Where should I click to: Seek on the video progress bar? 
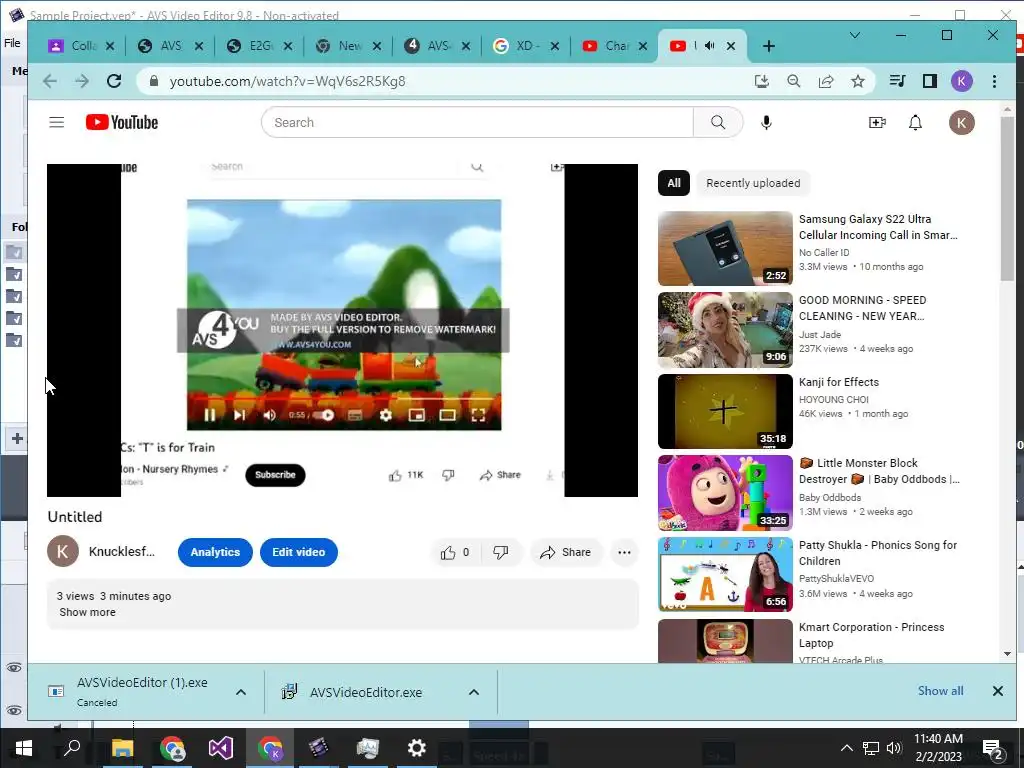tap(344, 398)
